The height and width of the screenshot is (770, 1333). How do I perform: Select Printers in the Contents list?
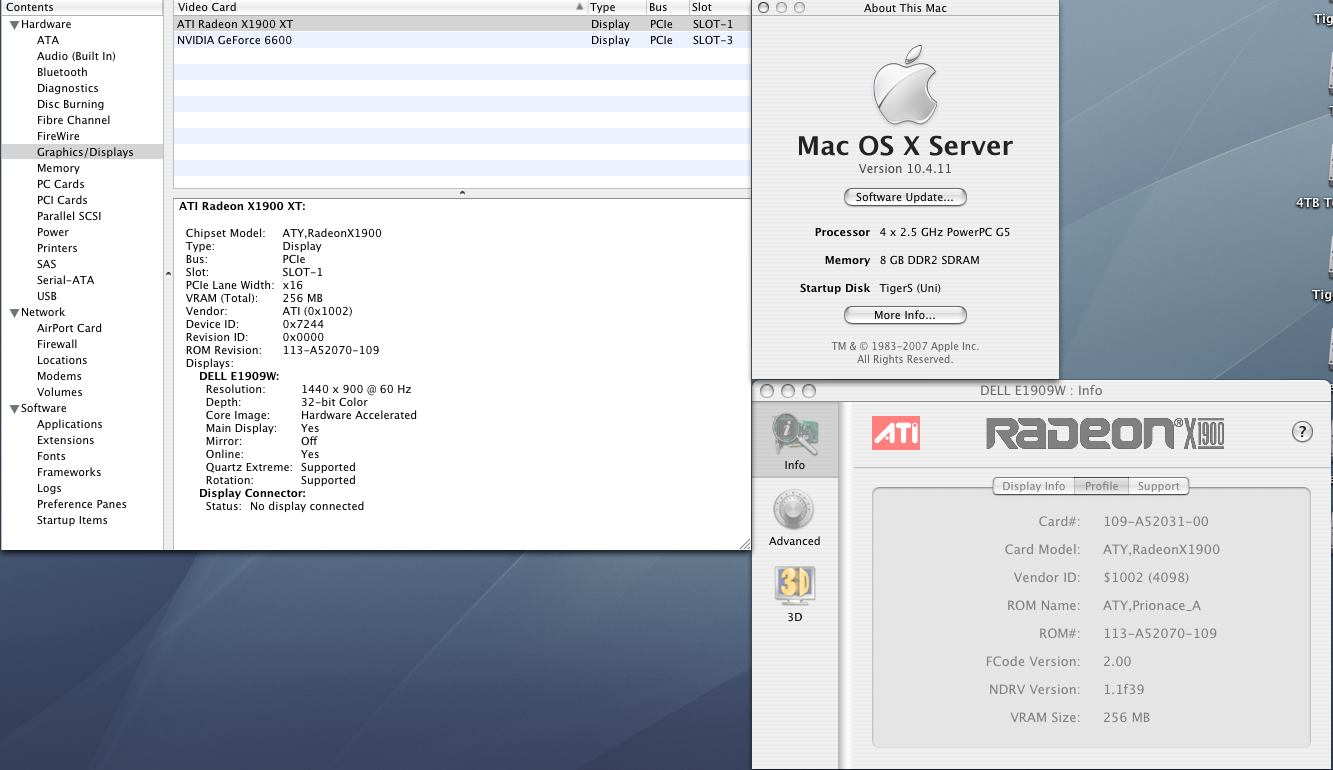point(57,248)
